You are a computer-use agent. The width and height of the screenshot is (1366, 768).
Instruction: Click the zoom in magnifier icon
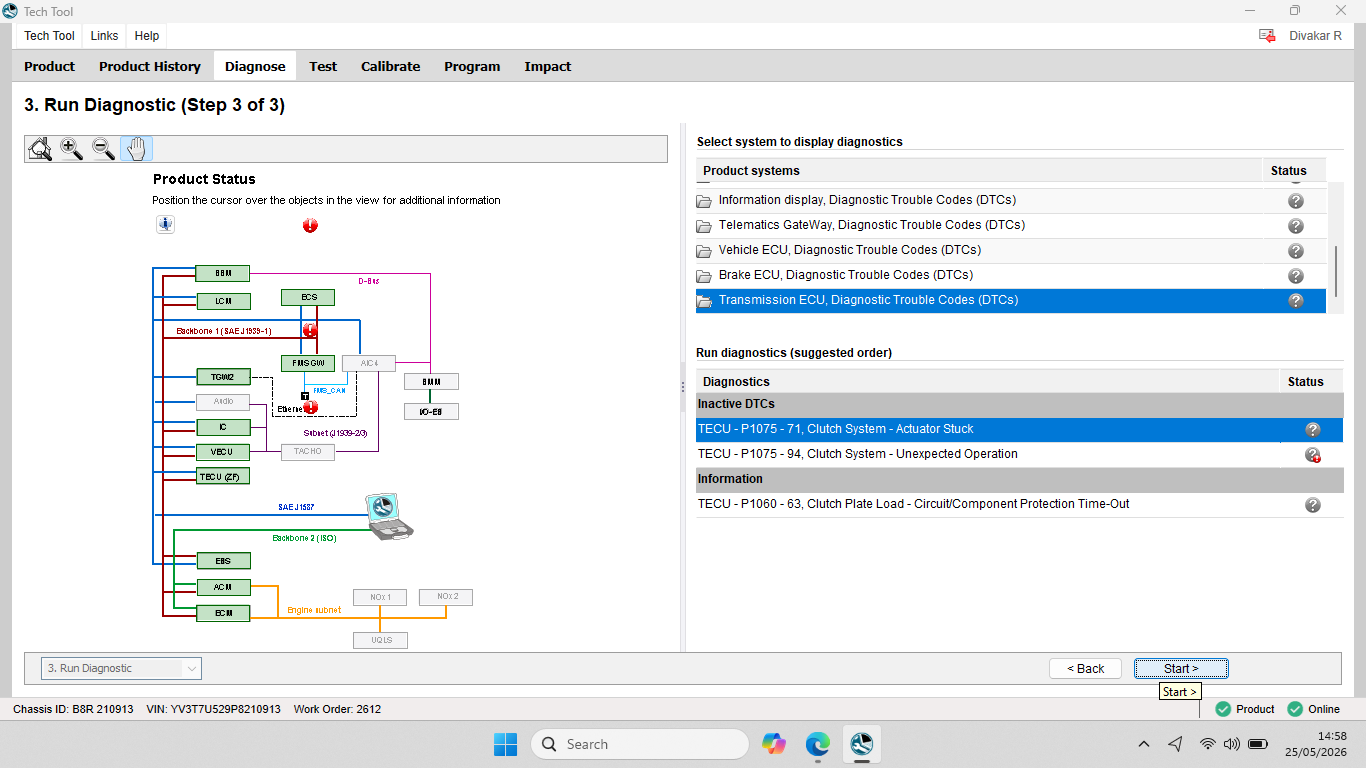[72, 149]
